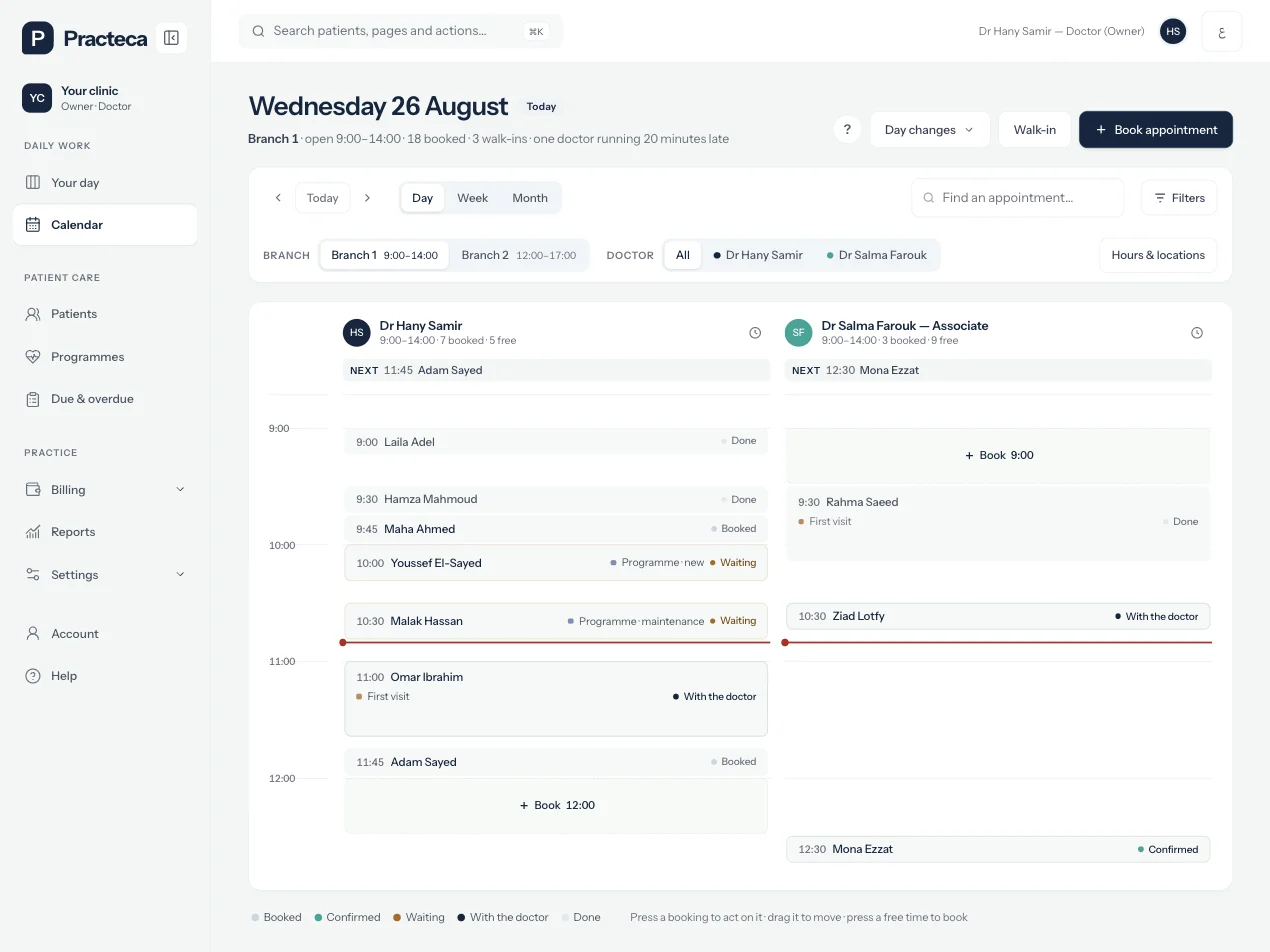Click the clock icon for Dr Salma Farouk

coord(1197,333)
